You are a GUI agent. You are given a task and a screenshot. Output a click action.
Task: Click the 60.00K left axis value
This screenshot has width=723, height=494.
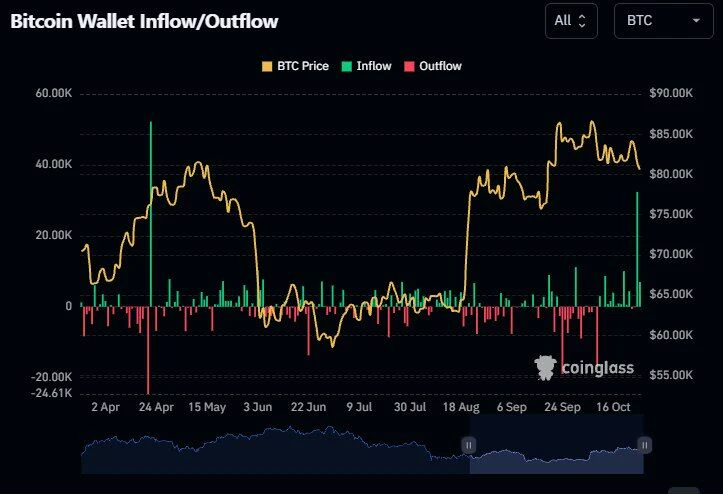tap(54, 93)
